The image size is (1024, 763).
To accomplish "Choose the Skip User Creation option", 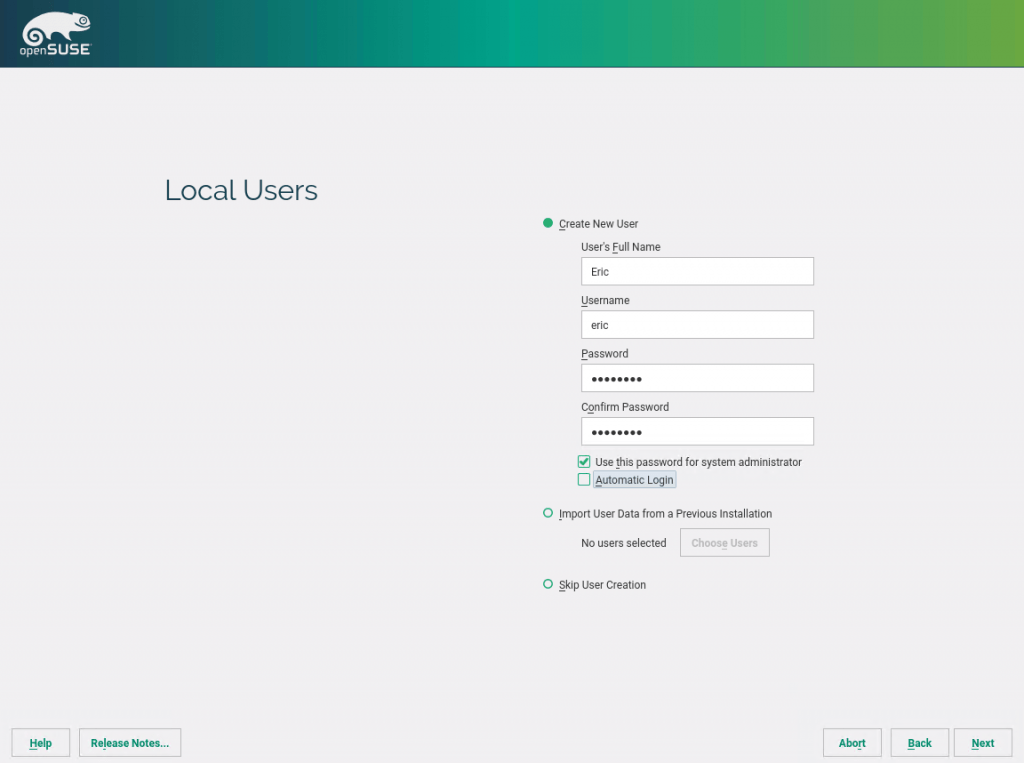I will [x=548, y=584].
